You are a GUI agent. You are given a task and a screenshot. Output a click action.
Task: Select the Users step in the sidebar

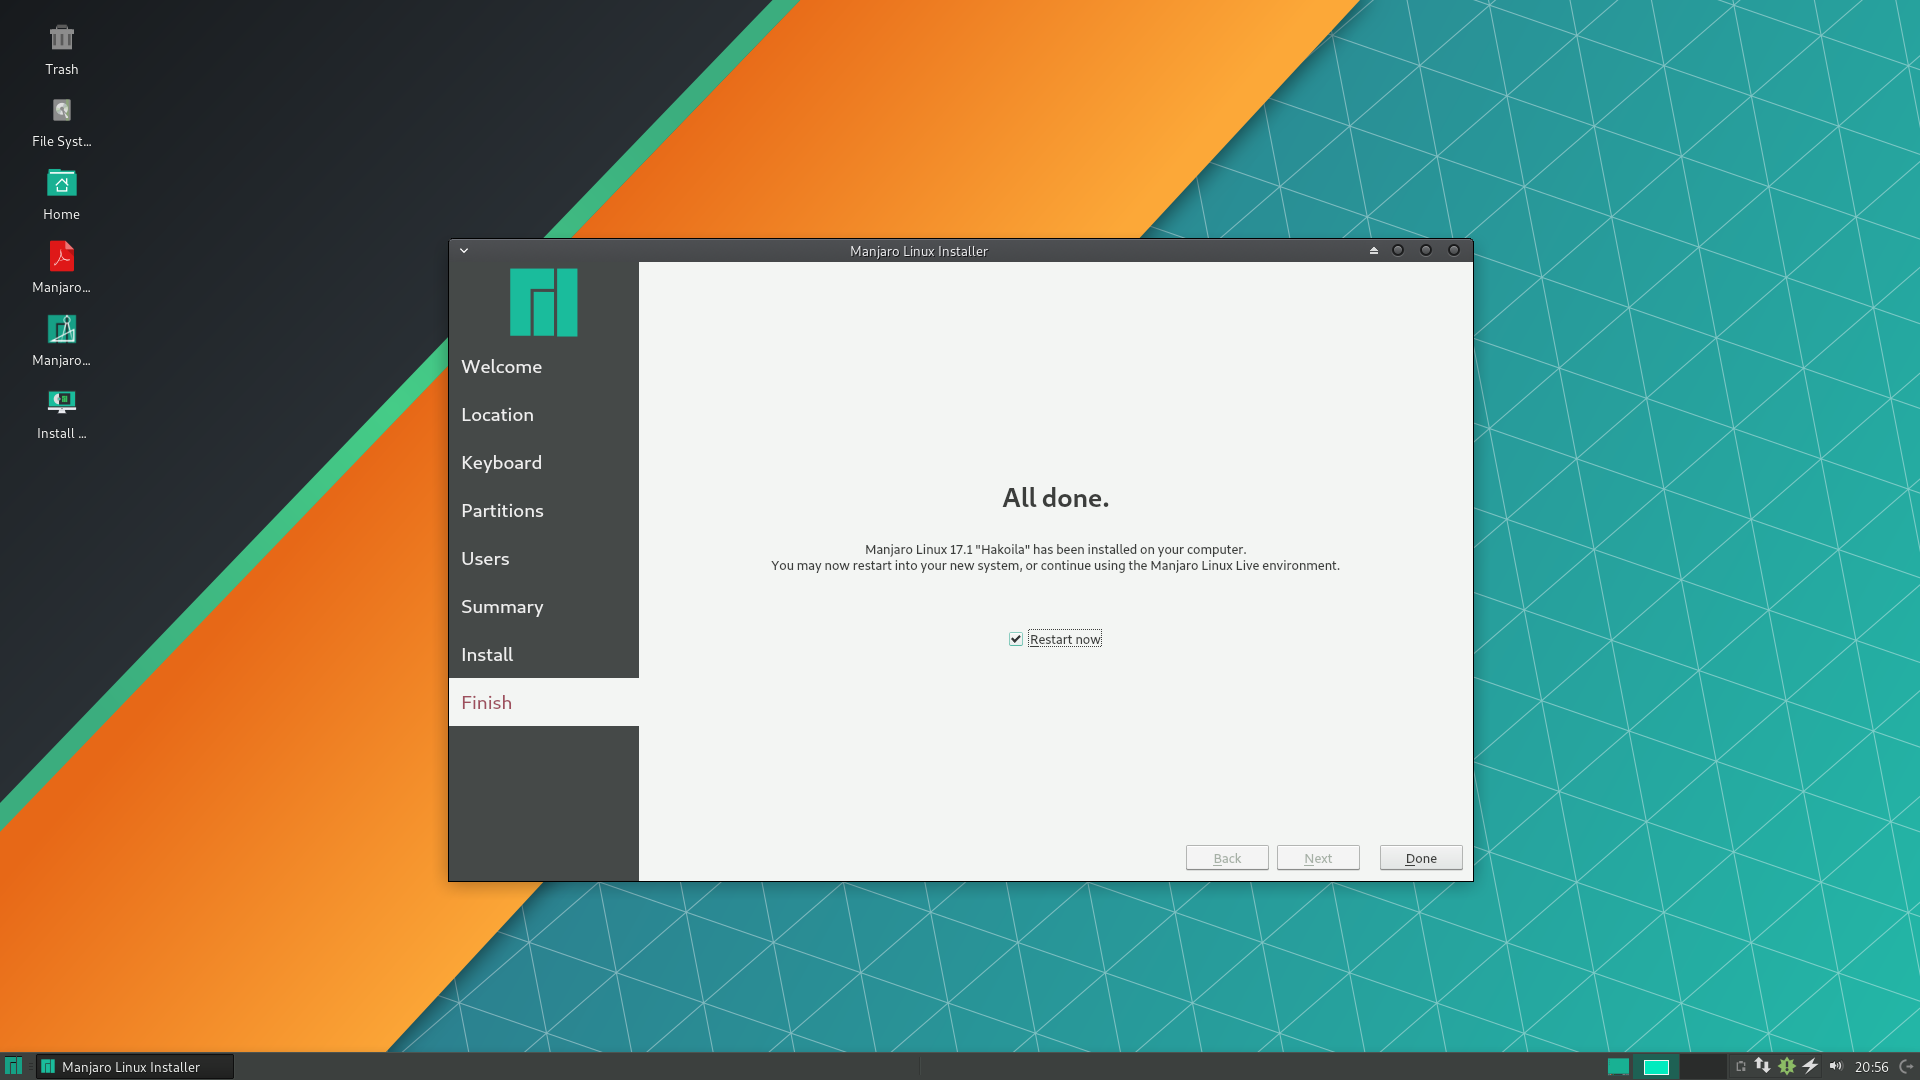544,559
